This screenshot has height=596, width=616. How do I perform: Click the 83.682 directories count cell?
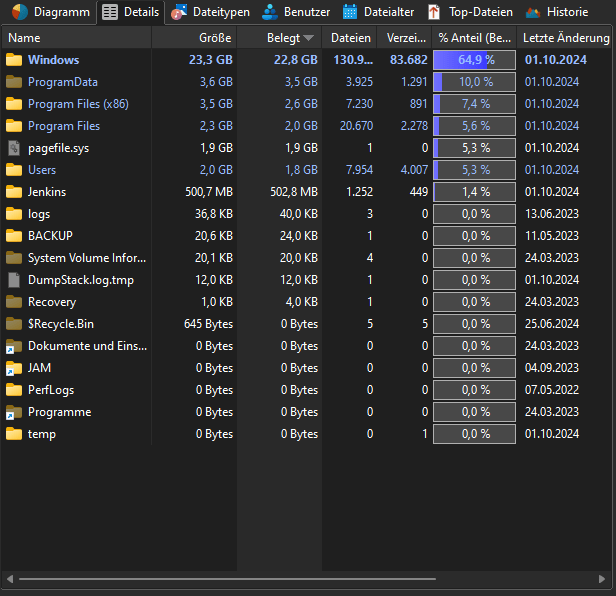coord(409,60)
